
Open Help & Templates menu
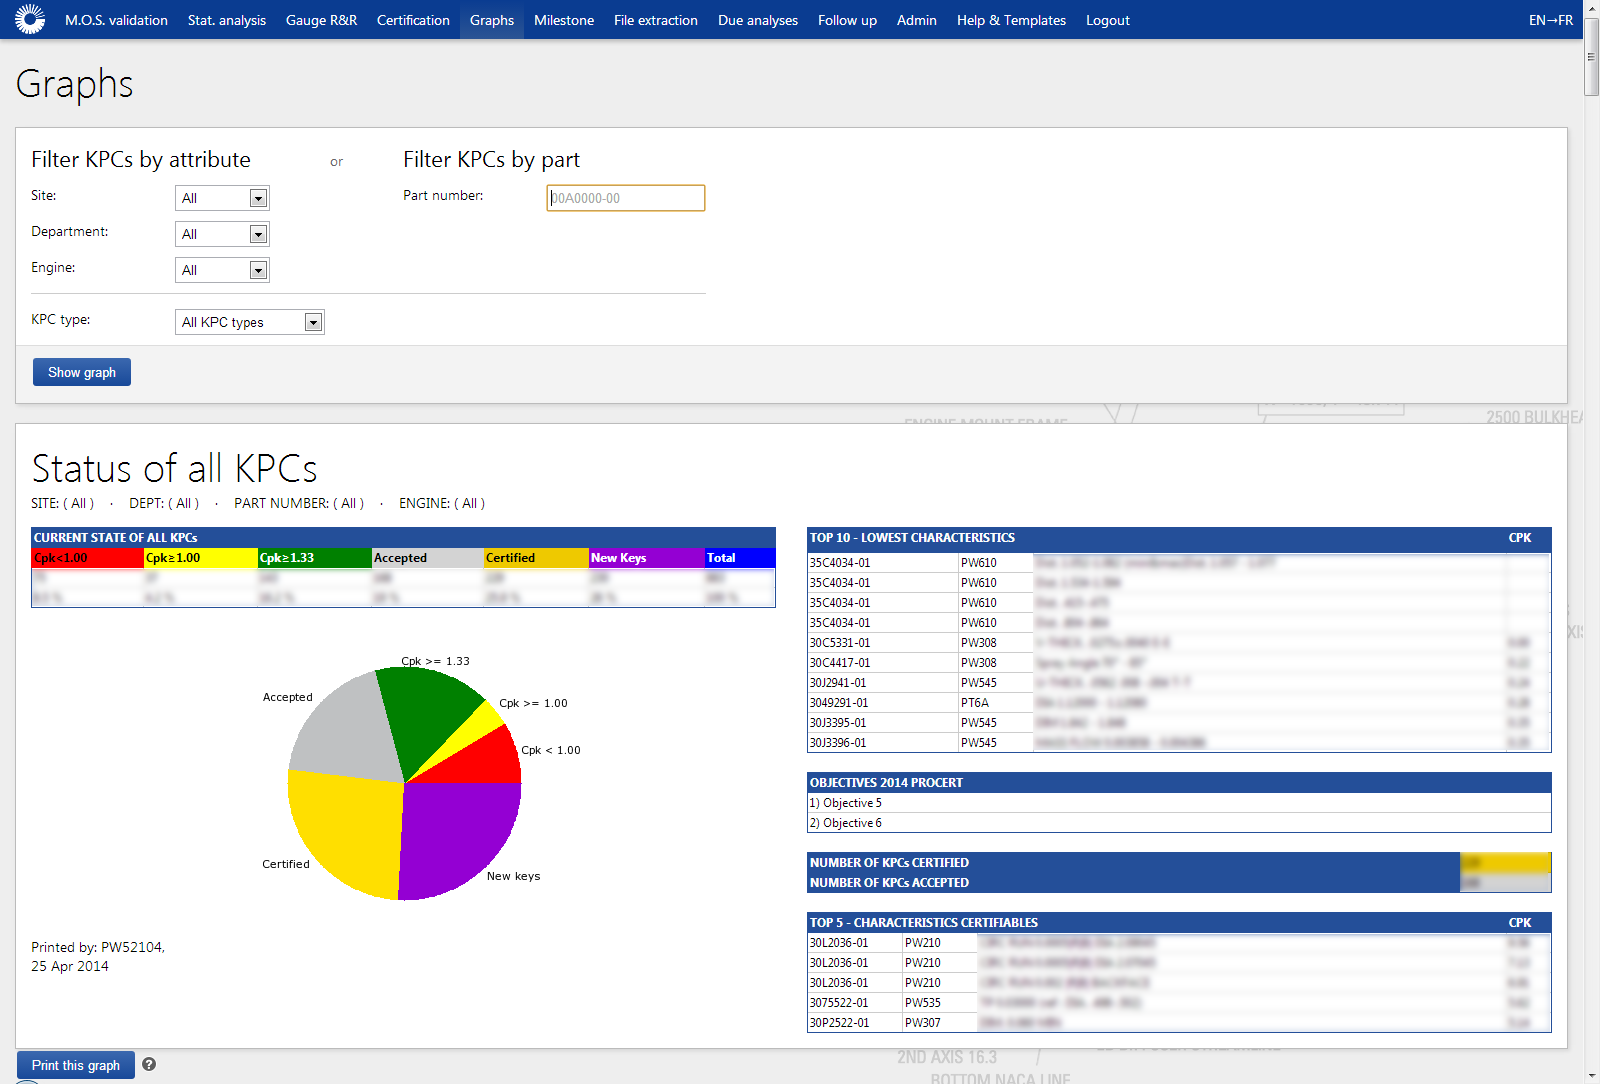click(1011, 20)
